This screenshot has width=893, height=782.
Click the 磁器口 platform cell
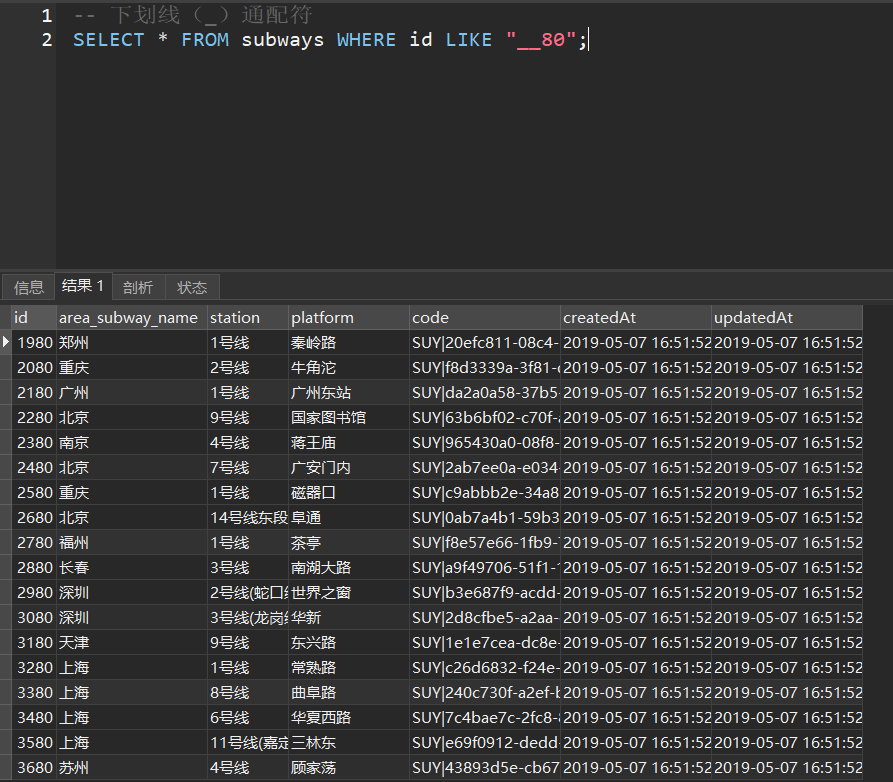click(x=349, y=493)
